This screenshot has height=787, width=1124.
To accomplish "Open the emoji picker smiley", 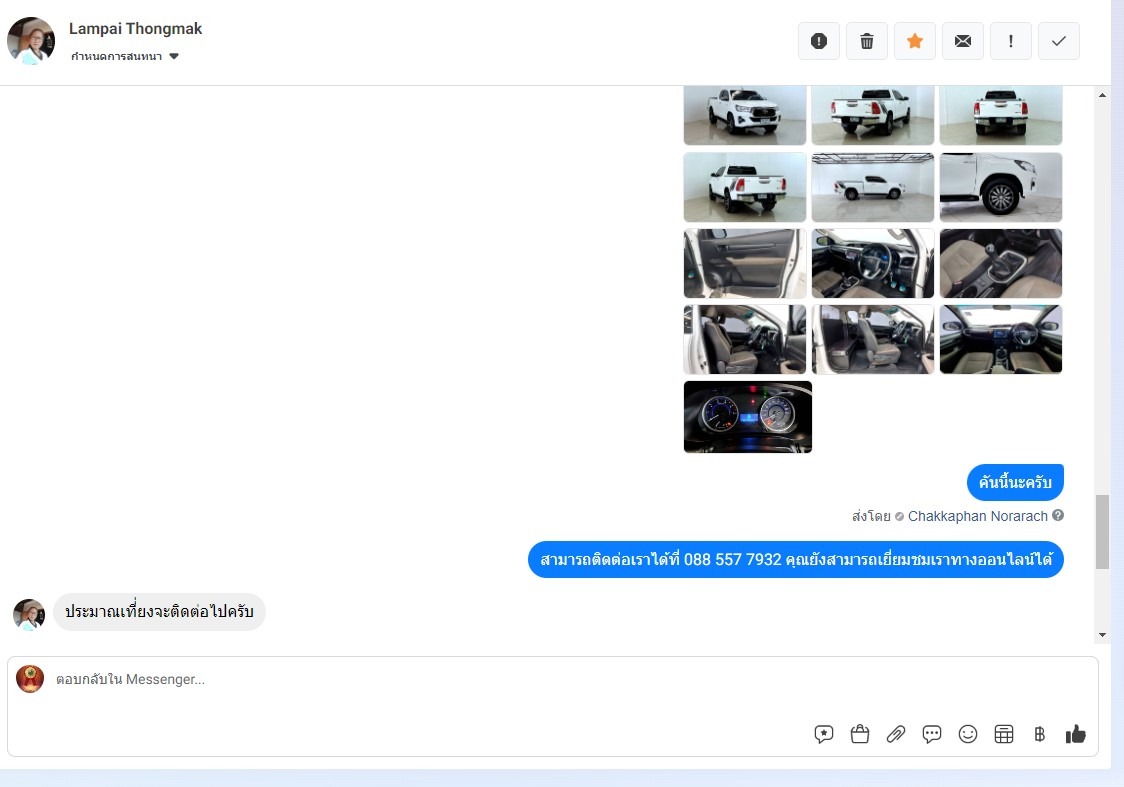I will [968, 734].
